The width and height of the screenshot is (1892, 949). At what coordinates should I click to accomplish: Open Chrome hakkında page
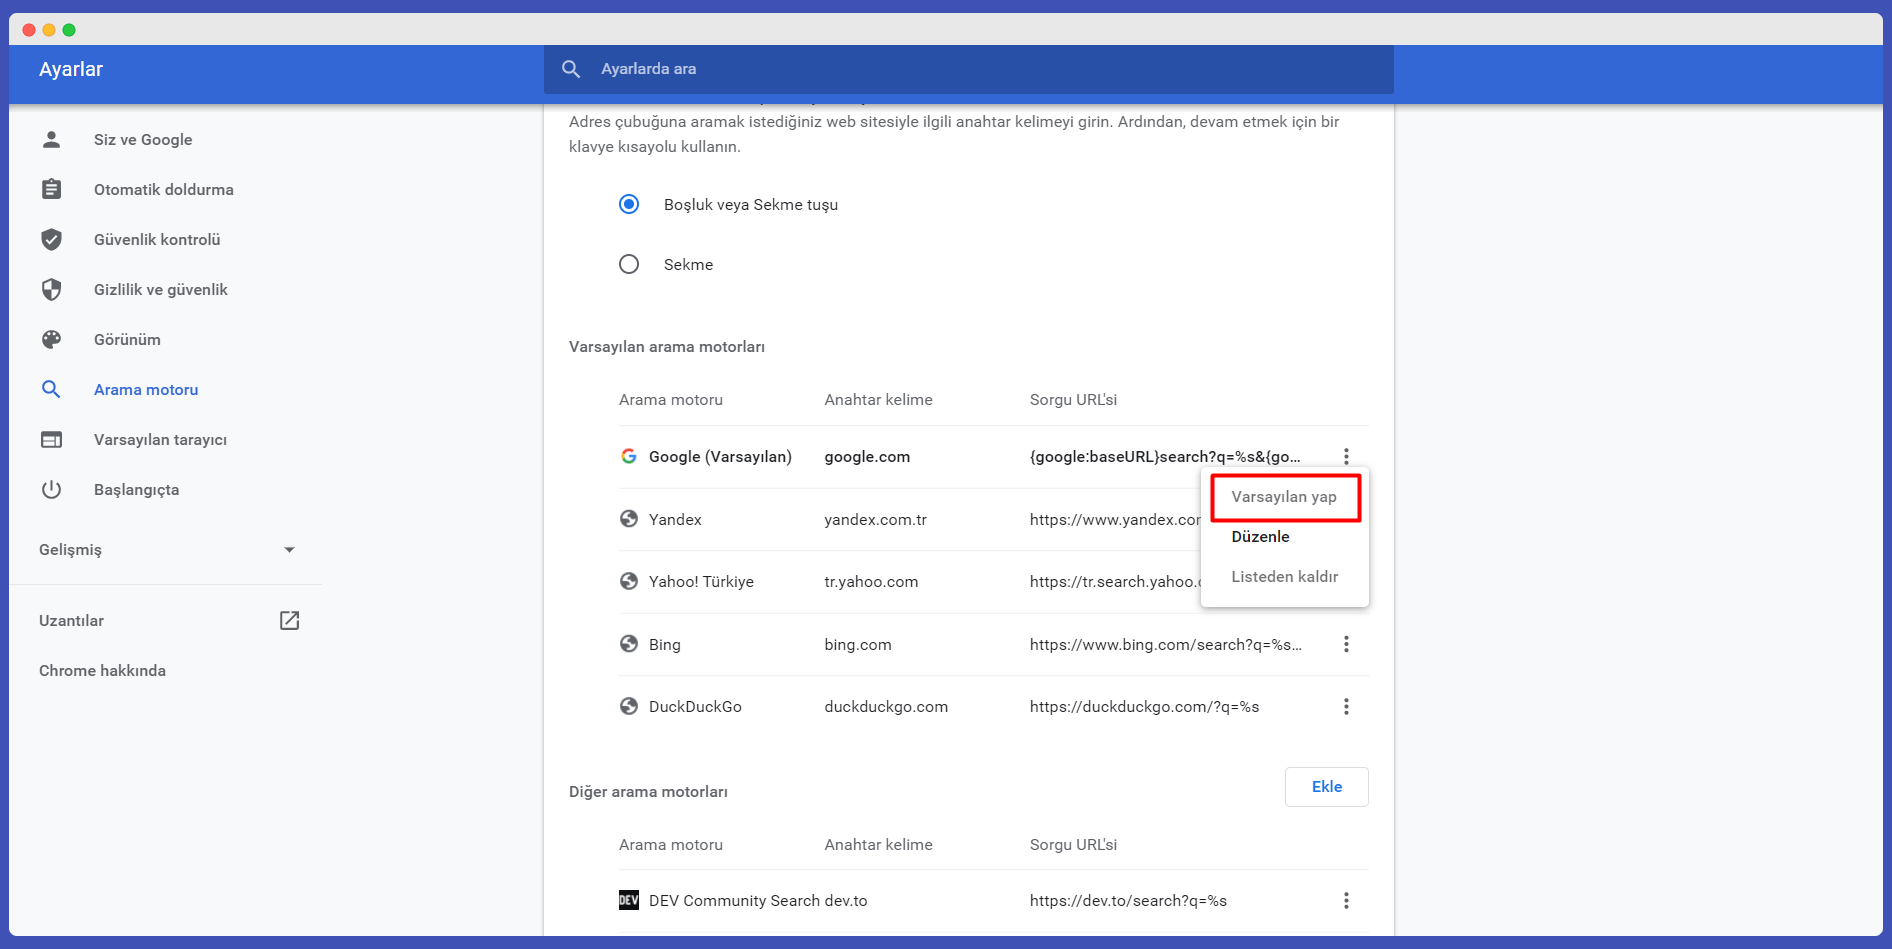(102, 671)
